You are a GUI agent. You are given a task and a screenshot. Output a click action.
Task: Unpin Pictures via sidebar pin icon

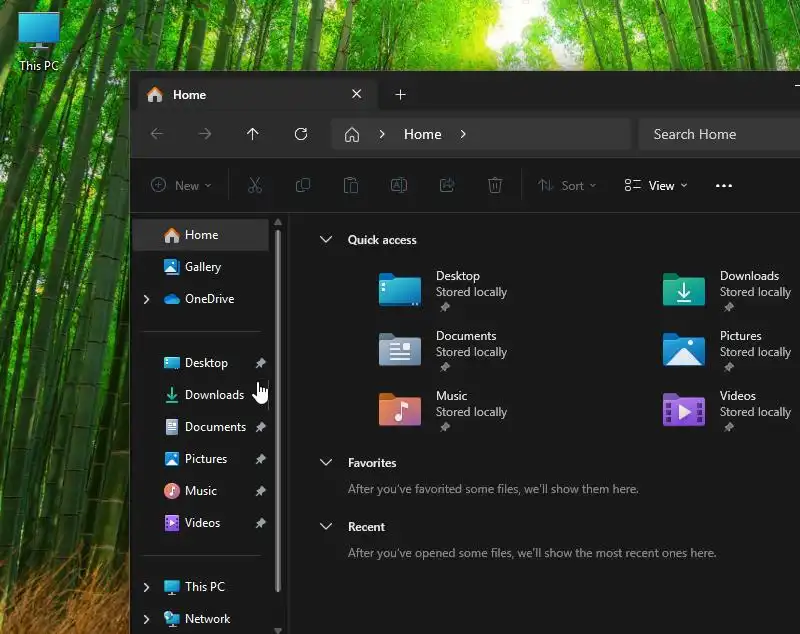[x=260, y=459]
